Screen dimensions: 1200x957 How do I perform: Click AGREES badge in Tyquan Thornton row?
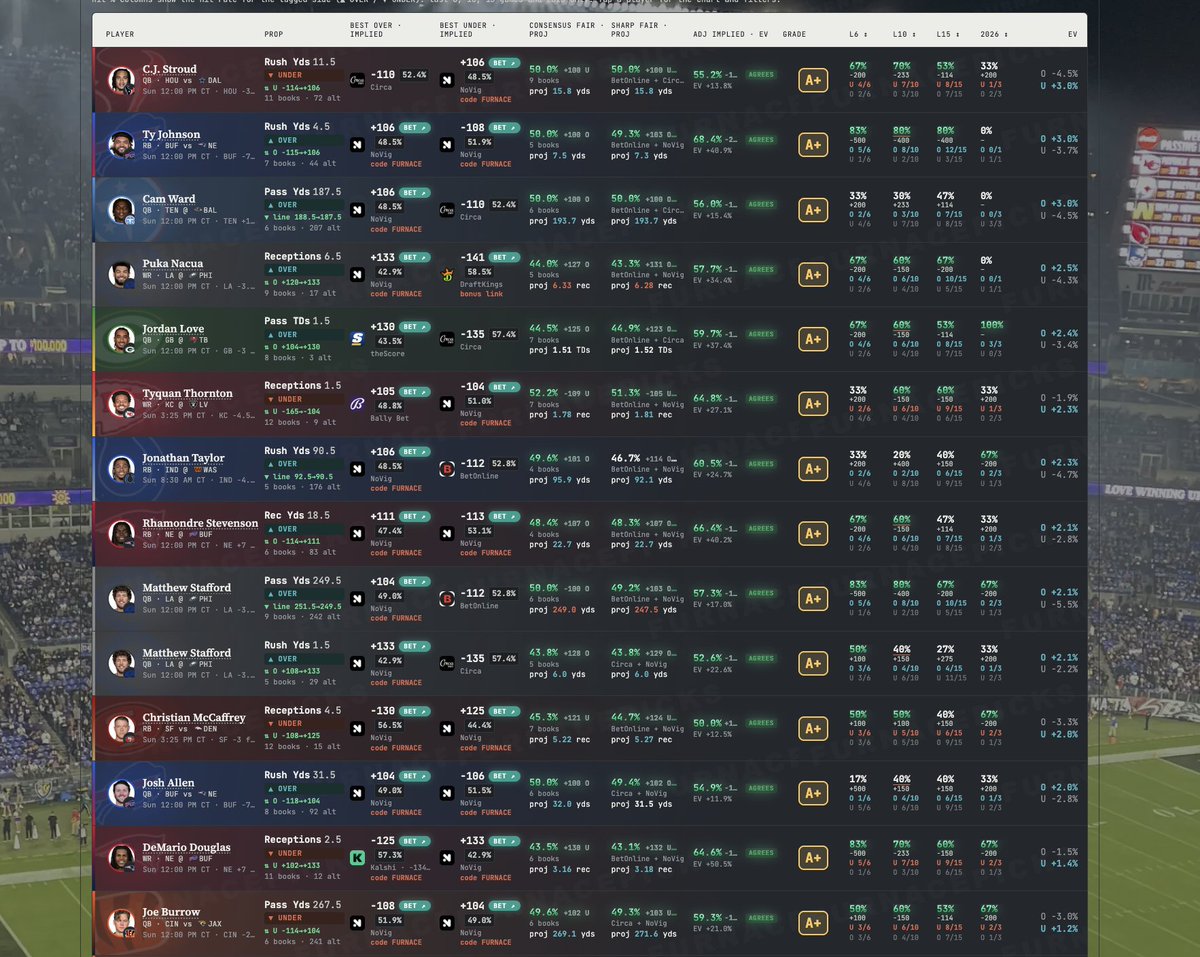(x=761, y=399)
